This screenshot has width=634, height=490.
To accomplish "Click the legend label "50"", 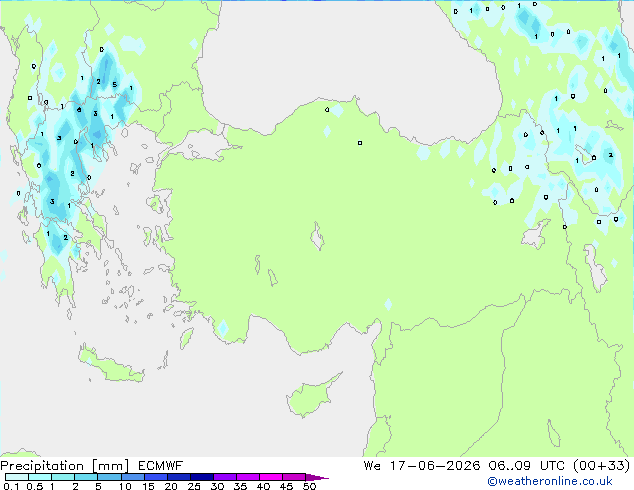I will coord(310,486).
